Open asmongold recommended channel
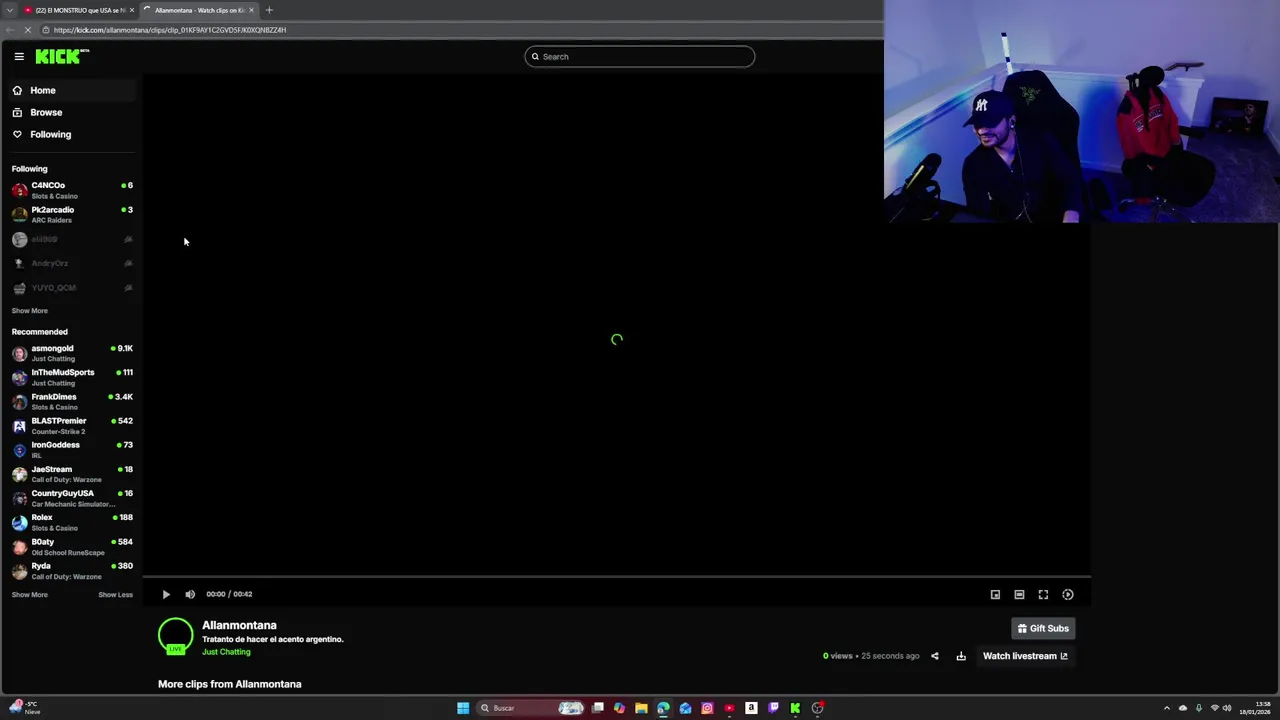 click(70, 353)
